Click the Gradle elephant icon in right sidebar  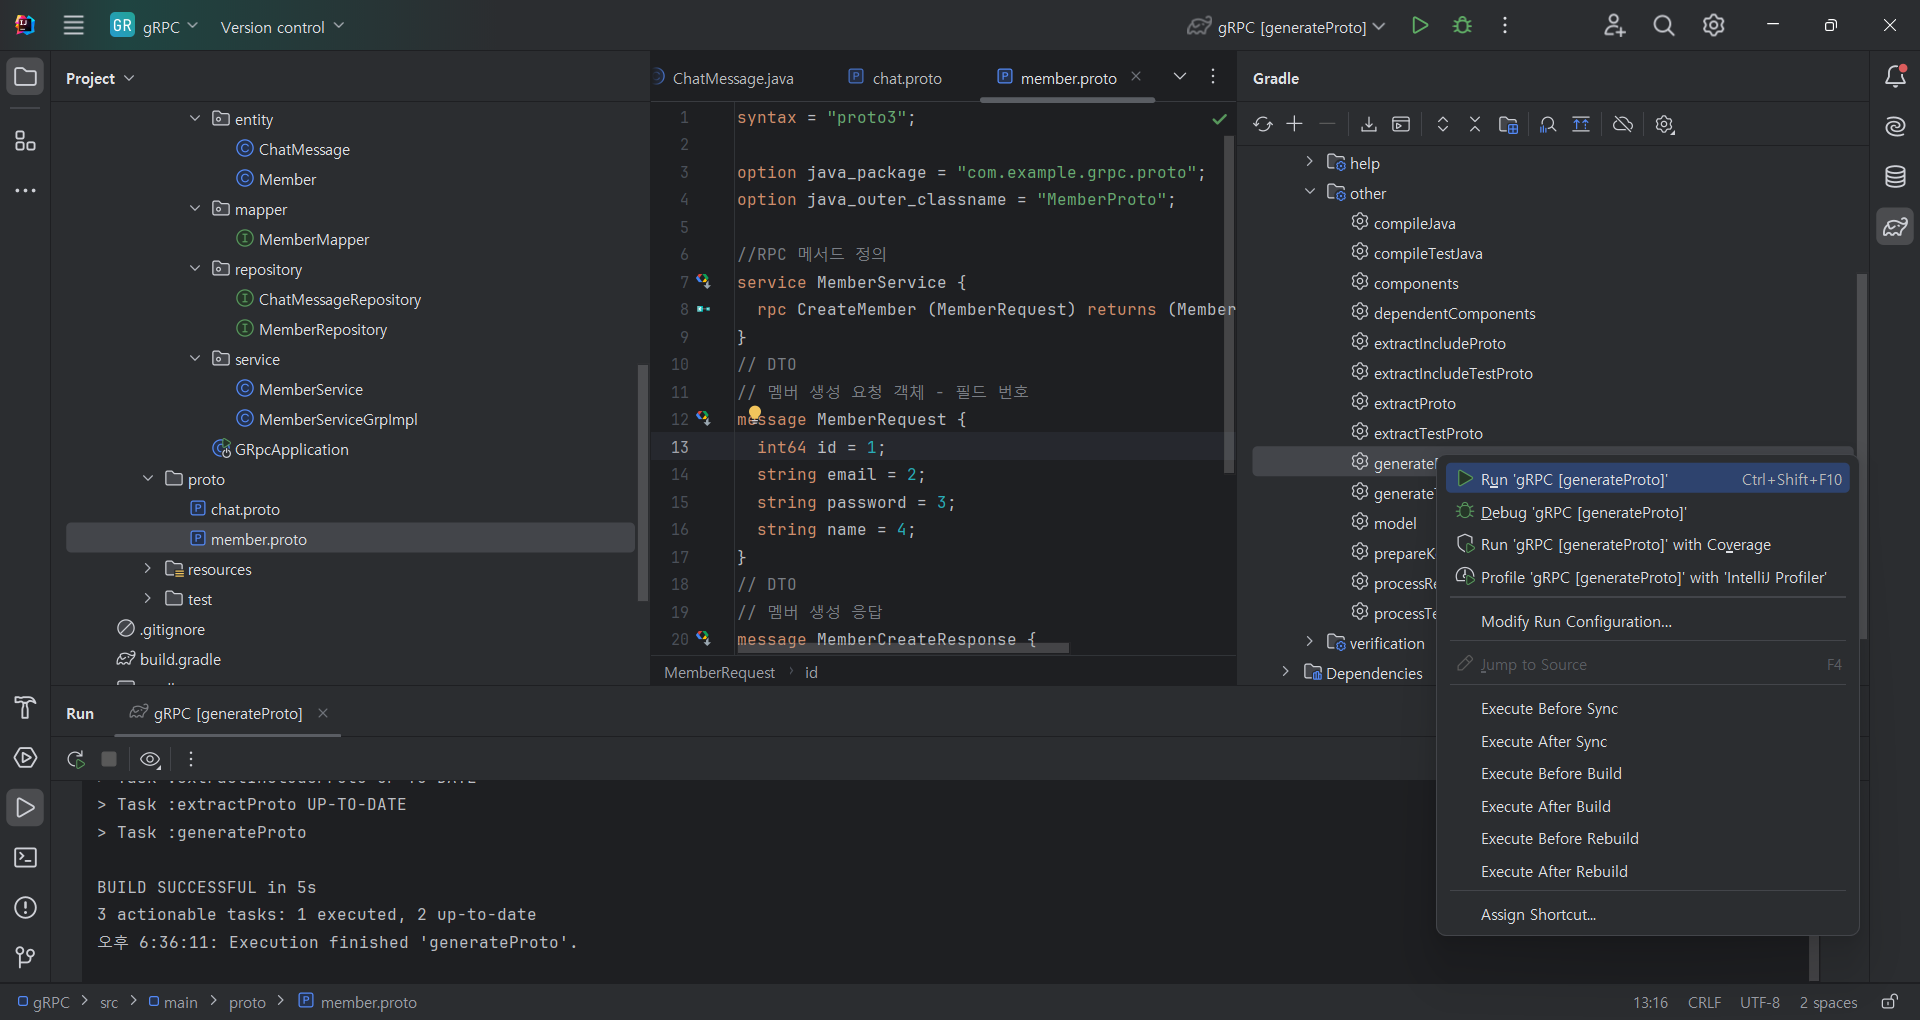point(1895,227)
